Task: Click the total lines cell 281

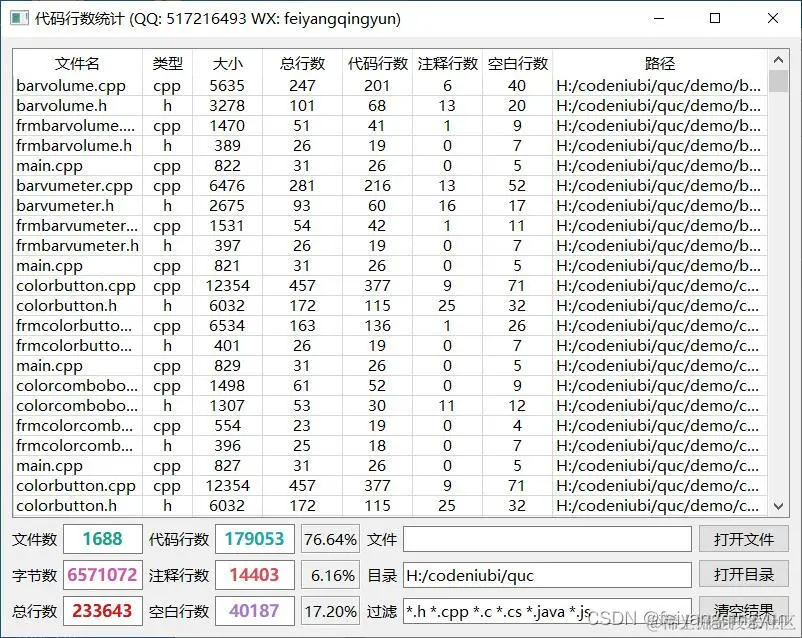Action: click(x=302, y=186)
